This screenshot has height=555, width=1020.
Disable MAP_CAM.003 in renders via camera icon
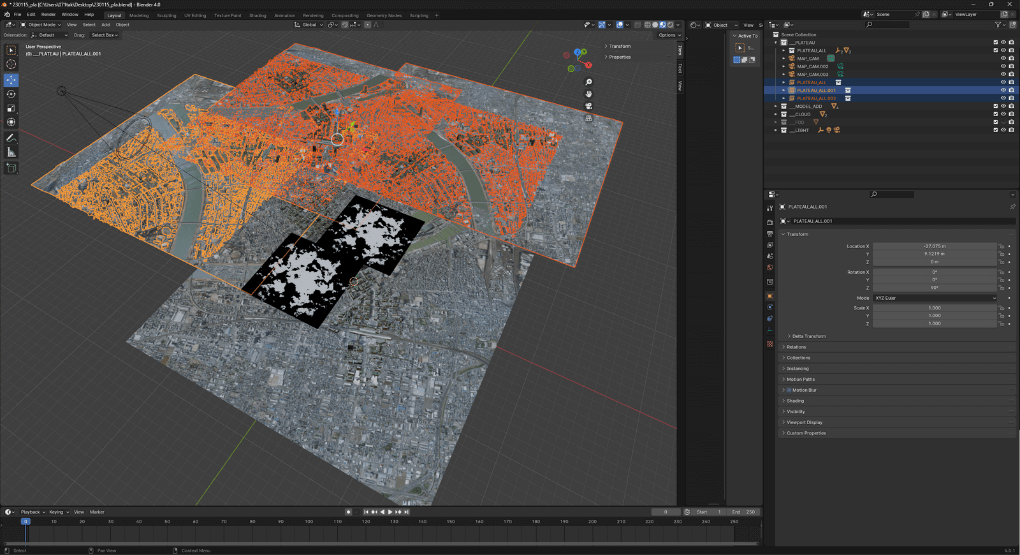pos(1011,74)
